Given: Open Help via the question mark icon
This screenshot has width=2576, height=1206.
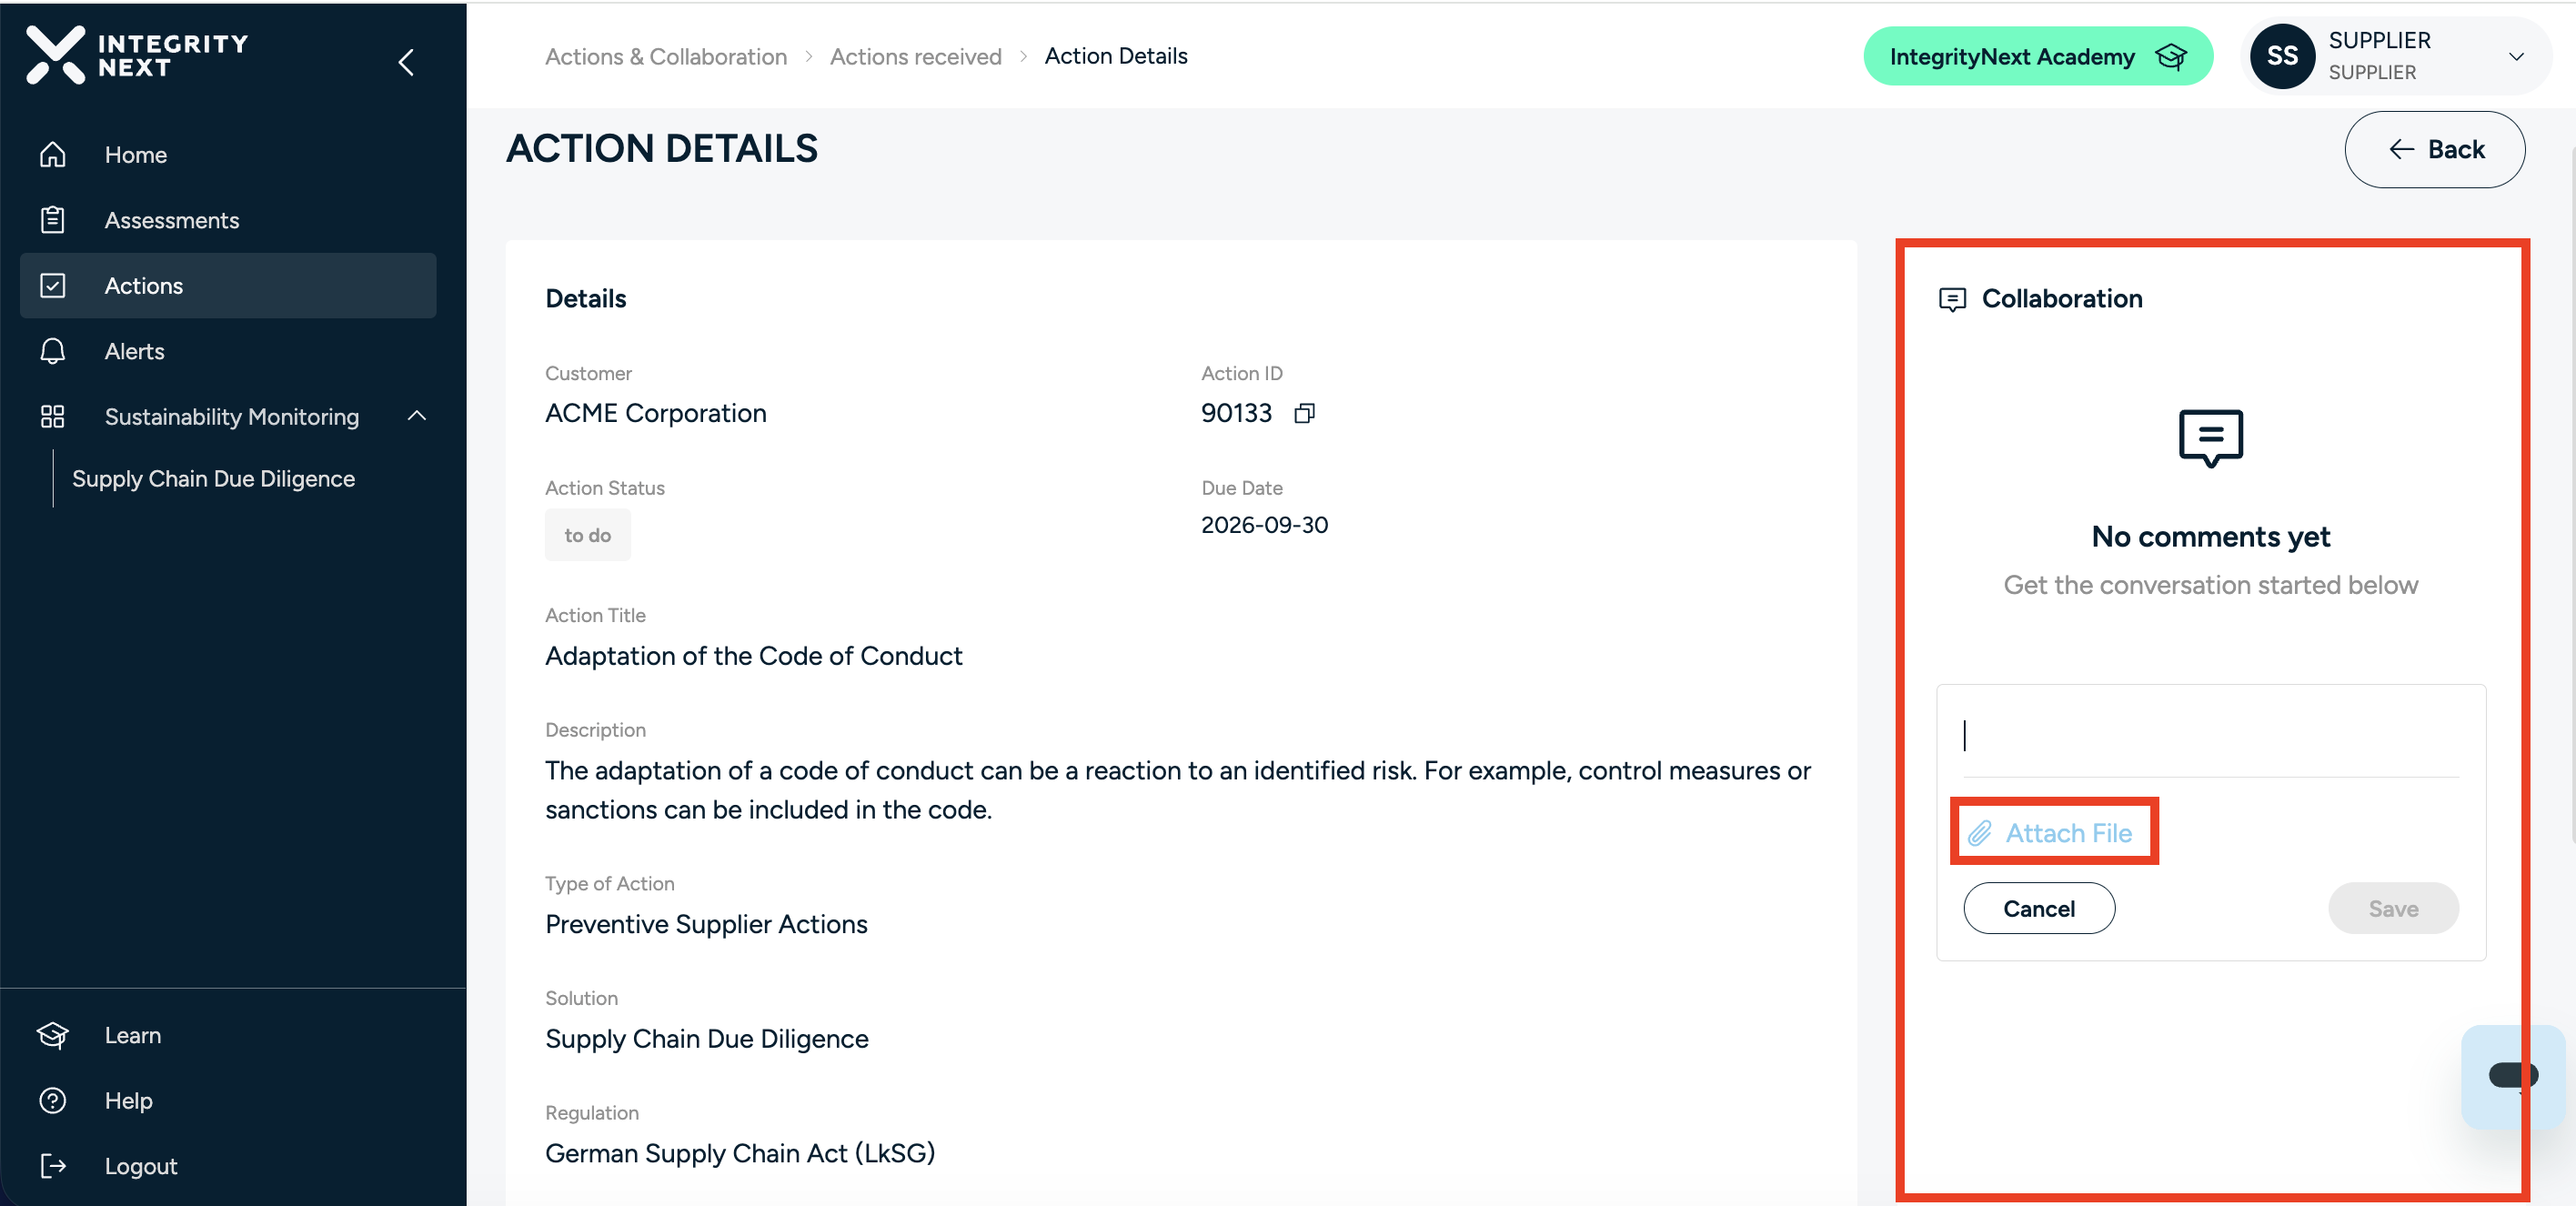Looking at the screenshot, I should 53,1100.
